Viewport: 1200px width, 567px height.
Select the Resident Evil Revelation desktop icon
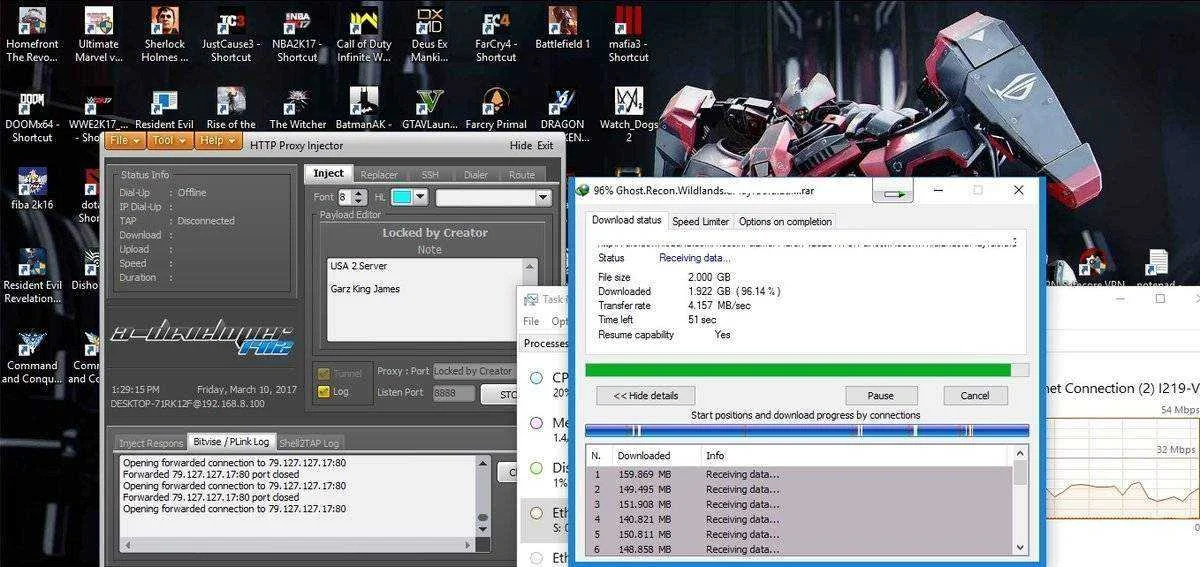coord(32,277)
